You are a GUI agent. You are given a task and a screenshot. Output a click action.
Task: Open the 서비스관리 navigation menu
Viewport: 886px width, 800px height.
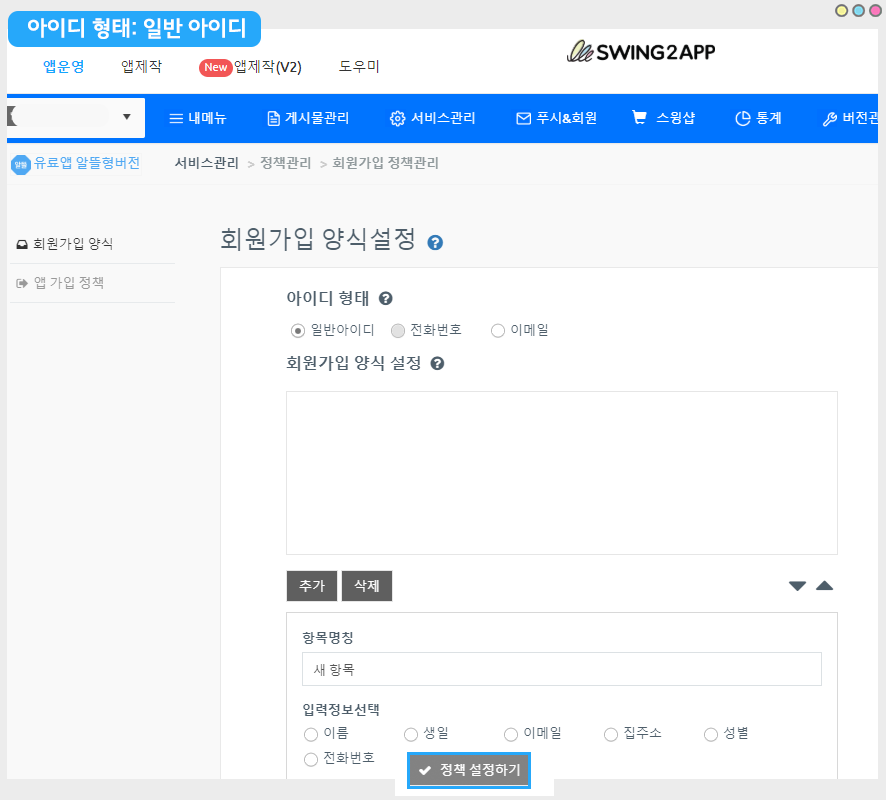click(432, 118)
